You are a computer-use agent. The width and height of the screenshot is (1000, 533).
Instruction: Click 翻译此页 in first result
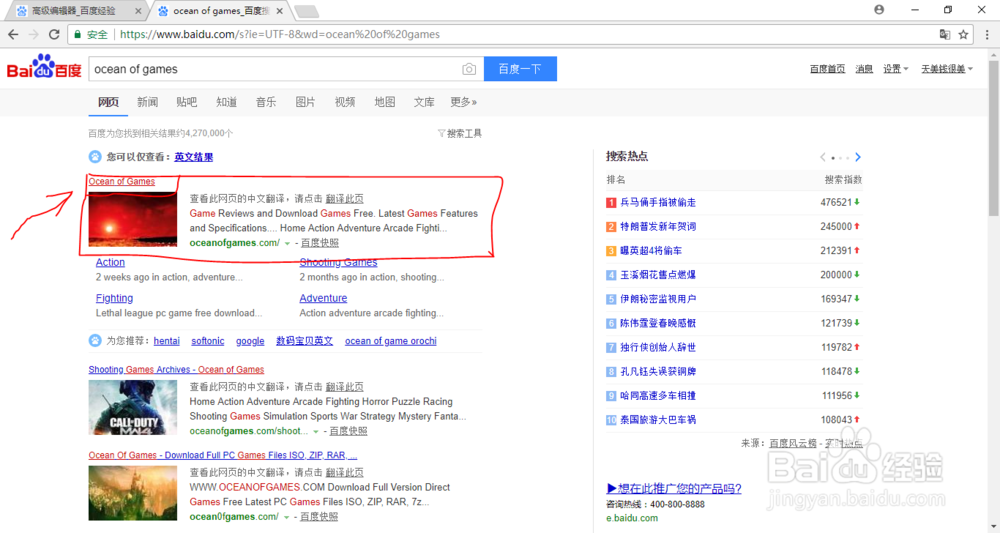pos(344,199)
